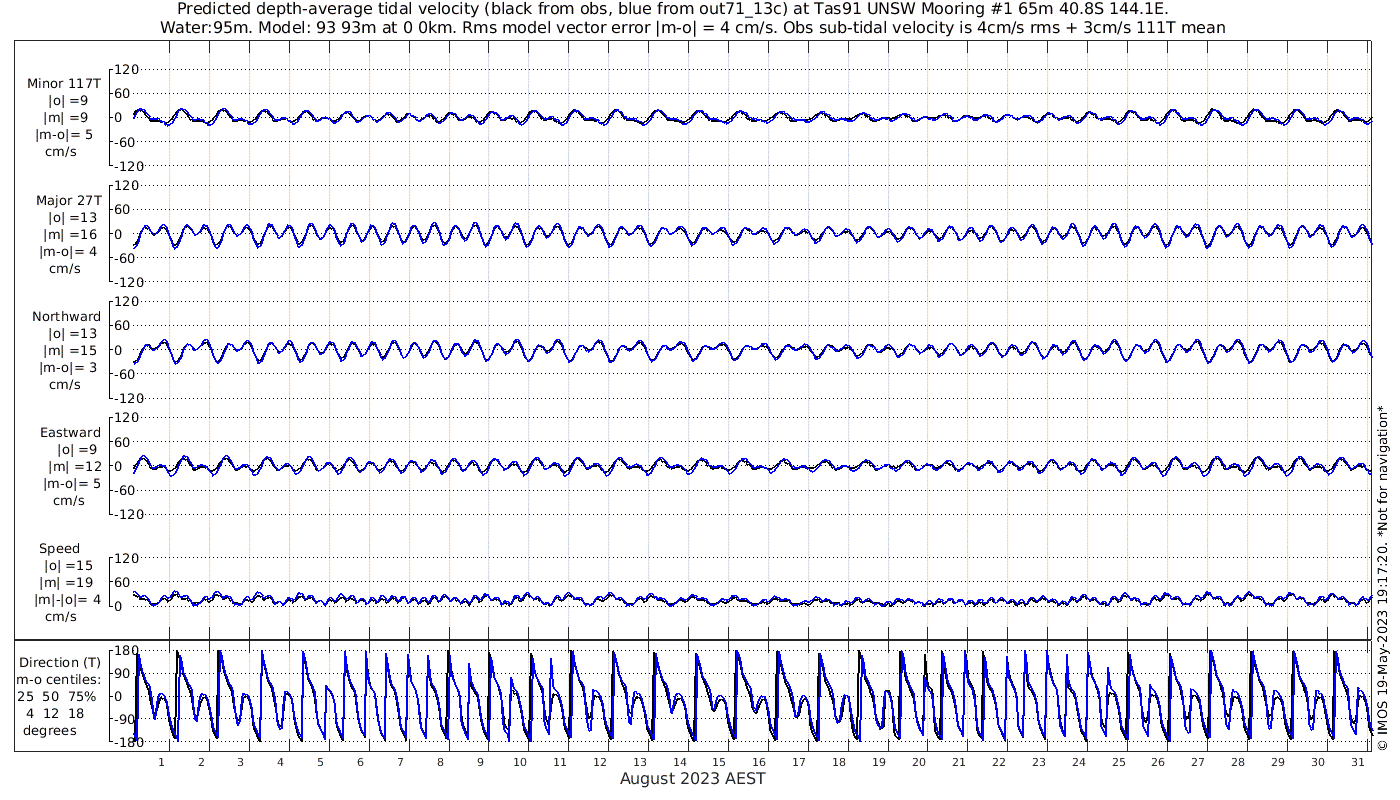Image resolution: width=1400 pixels, height=800 pixels.
Task: Click the '180' tick on the Direction axis
Action: 125,652
